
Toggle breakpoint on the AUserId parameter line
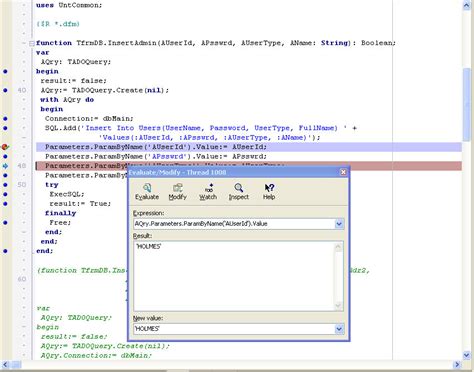(5, 147)
